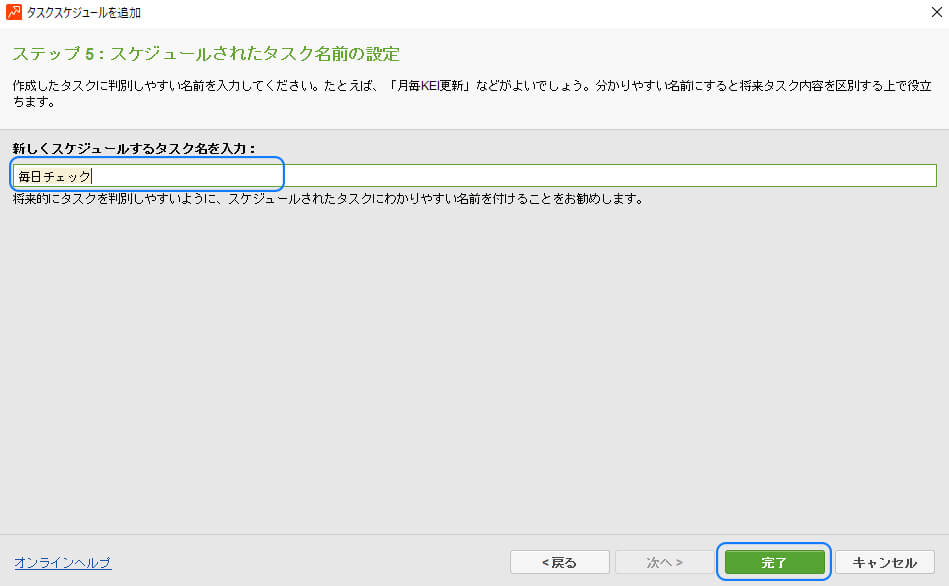
Task: Click the hint text below the name field
Action: click(x=327, y=199)
